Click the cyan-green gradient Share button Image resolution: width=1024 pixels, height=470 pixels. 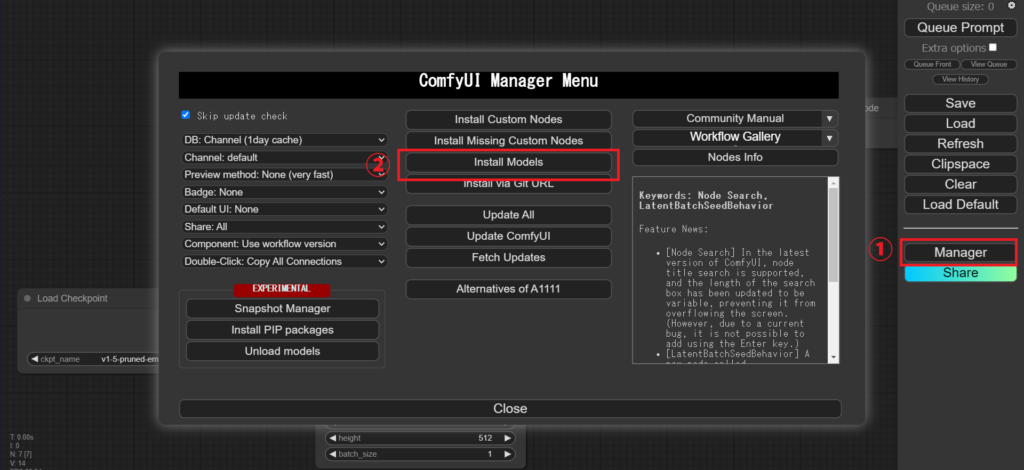point(959,273)
